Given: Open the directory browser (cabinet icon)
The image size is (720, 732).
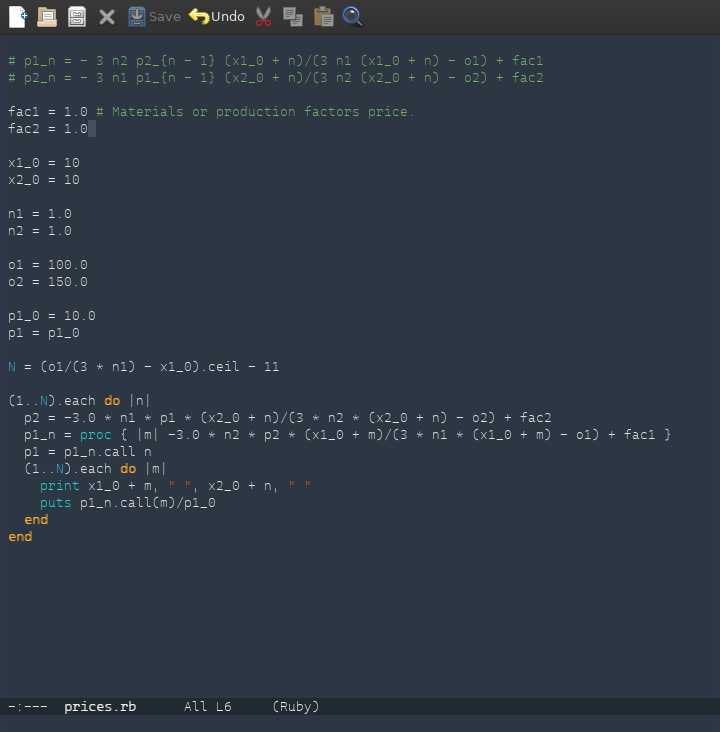Looking at the screenshot, I should tap(77, 17).
